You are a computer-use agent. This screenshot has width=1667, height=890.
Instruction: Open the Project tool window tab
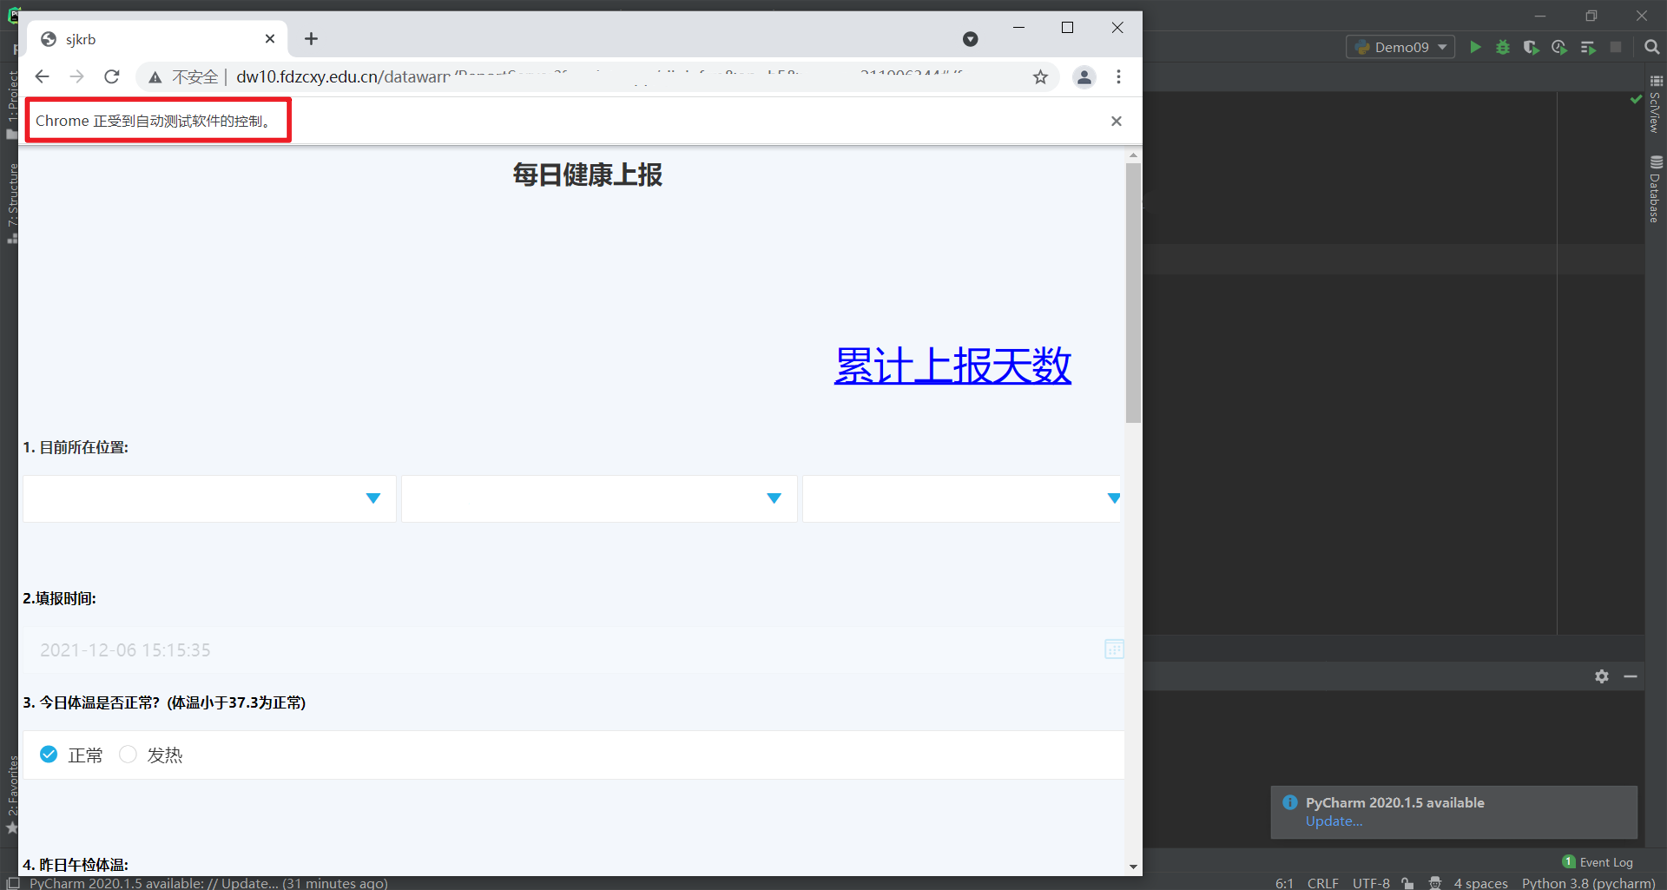(x=12, y=104)
